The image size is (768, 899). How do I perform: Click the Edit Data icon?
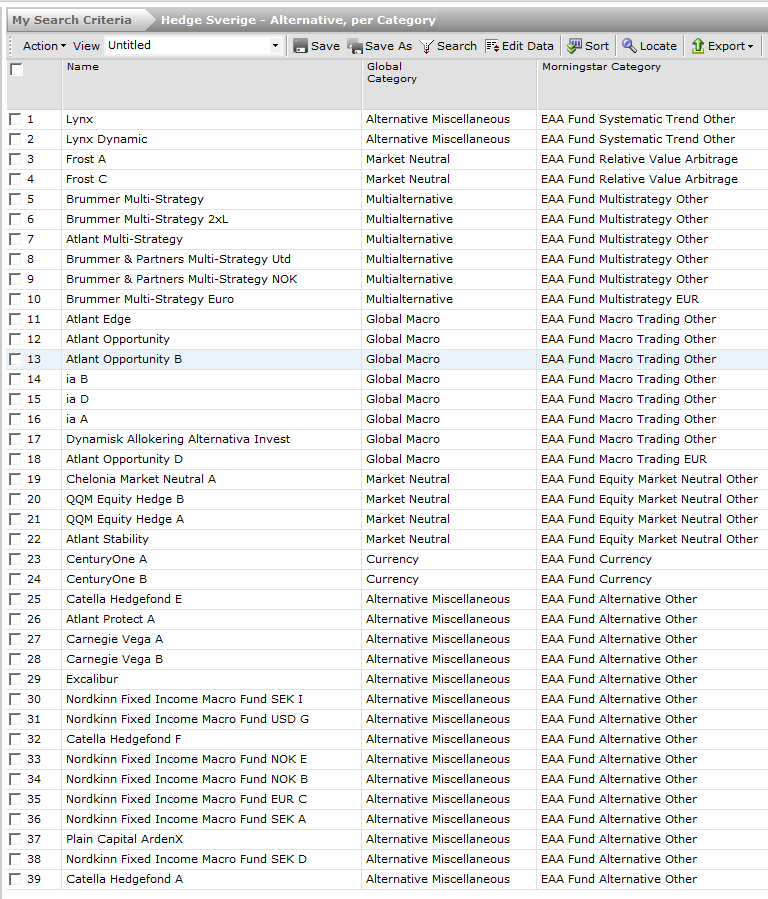(492, 46)
